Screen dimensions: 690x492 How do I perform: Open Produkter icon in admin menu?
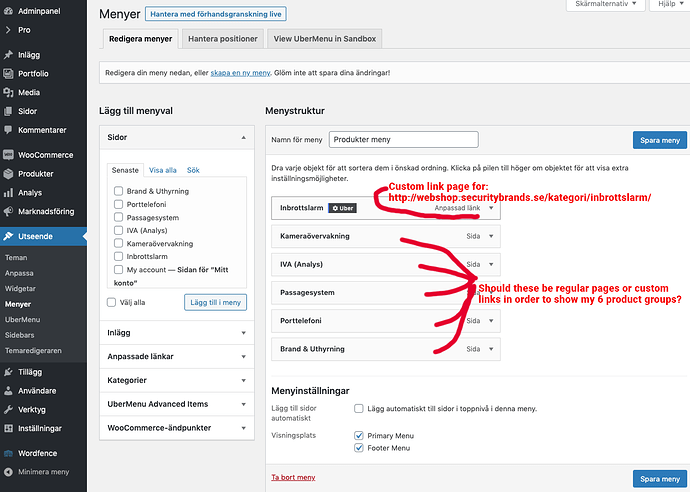[x=9, y=174]
